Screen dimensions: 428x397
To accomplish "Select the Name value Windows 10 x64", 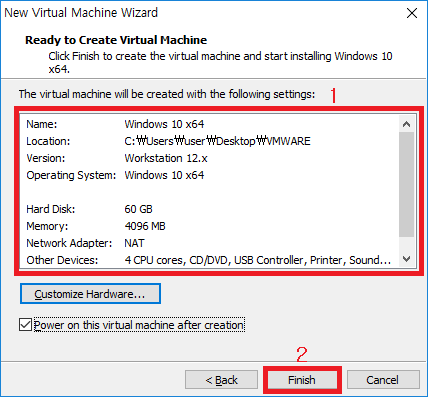I will 164,124.
